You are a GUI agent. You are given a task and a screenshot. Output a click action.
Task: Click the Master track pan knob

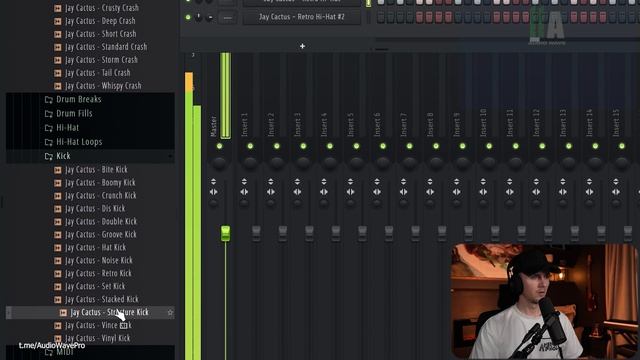219,163
